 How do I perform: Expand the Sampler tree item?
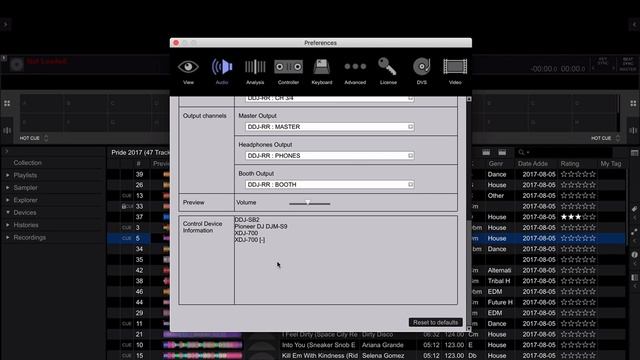click(7, 188)
